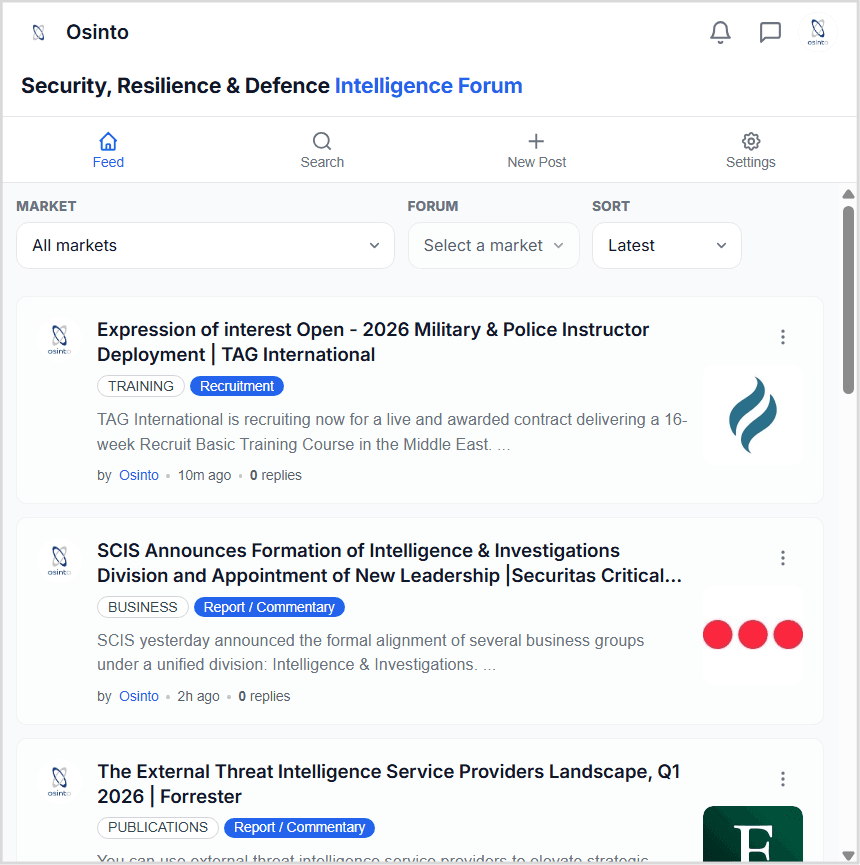
Task: Click SCIS yesterday announced excerpt text
Action: (x=371, y=653)
